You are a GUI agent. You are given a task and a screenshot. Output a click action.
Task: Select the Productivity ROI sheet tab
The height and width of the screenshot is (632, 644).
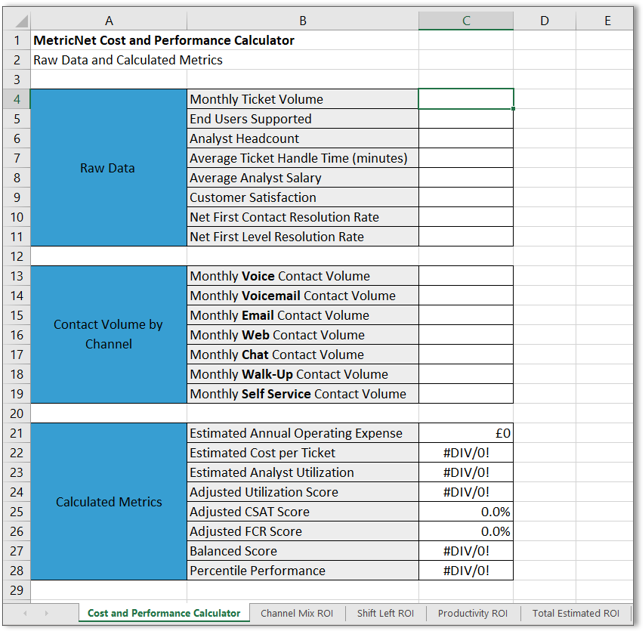click(x=471, y=613)
